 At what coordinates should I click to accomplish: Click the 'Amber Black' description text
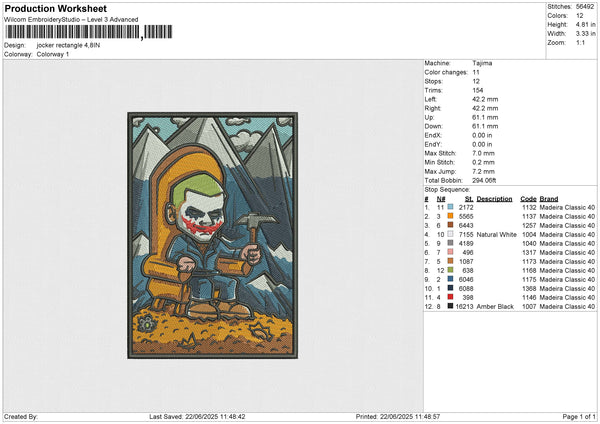click(495, 307)
